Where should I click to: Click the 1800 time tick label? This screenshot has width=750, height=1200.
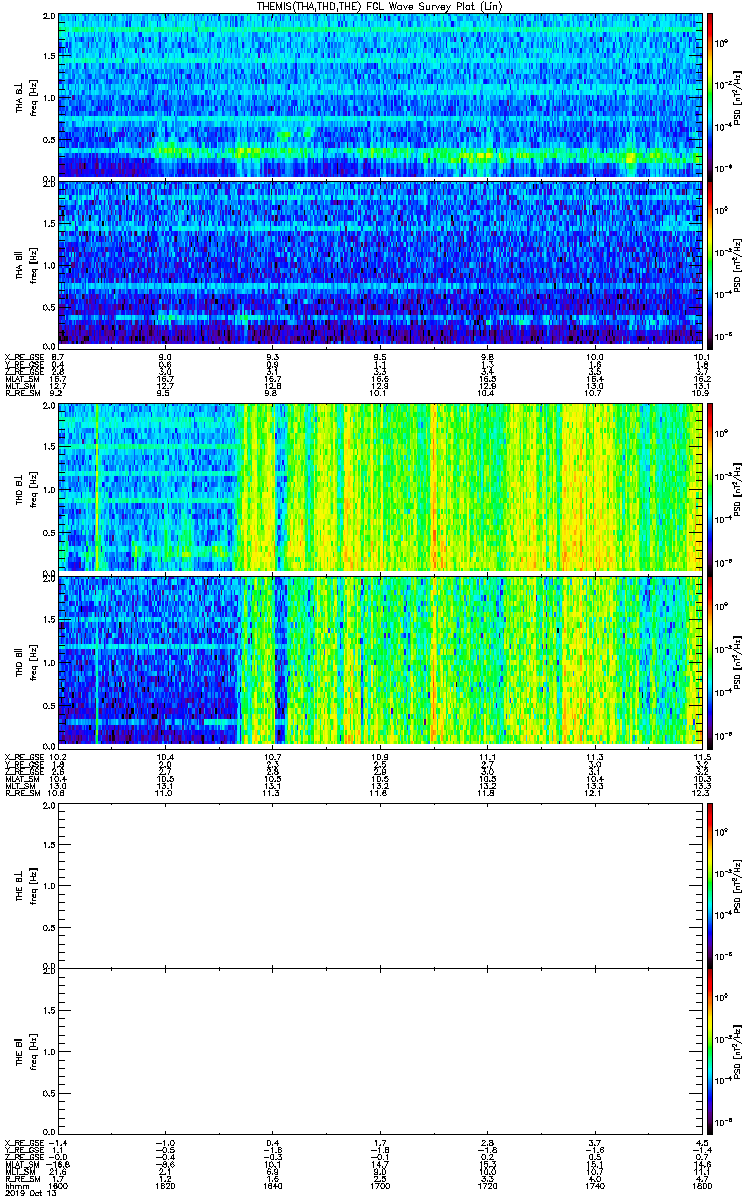click(x=700, y=1185)
